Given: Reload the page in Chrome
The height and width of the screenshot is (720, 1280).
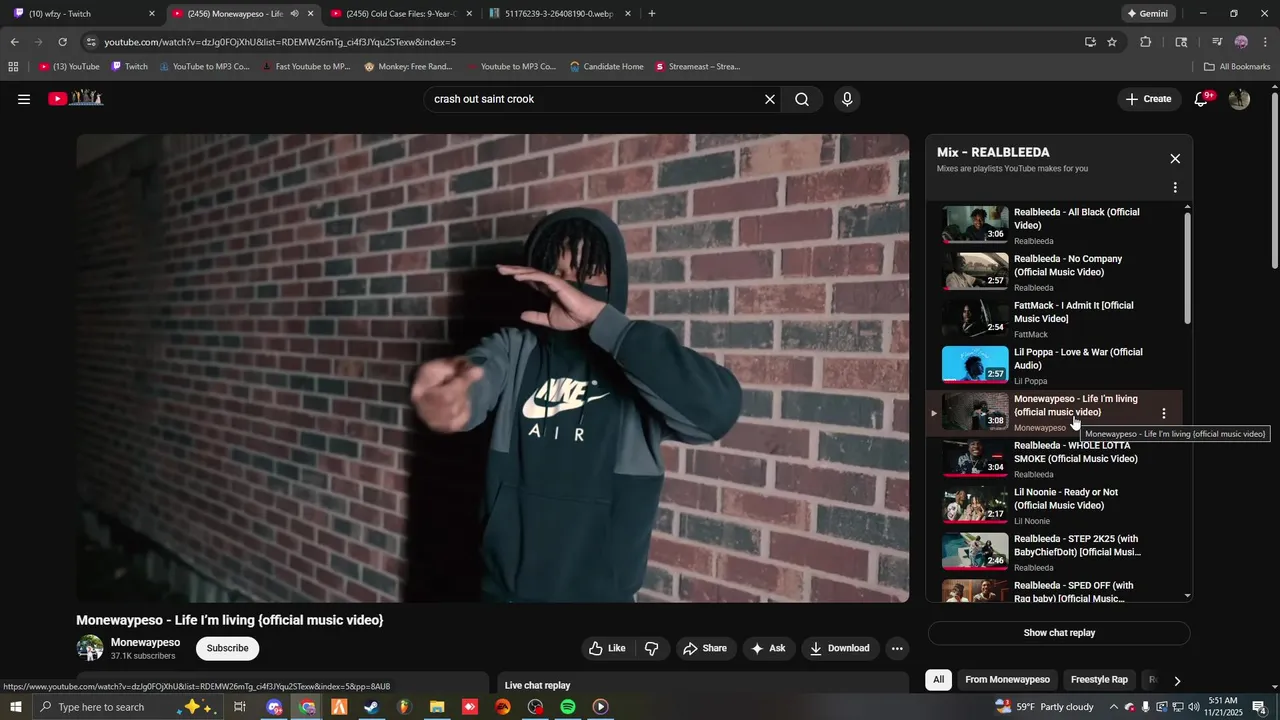Looking at the screenshot, I should point(62,42).
